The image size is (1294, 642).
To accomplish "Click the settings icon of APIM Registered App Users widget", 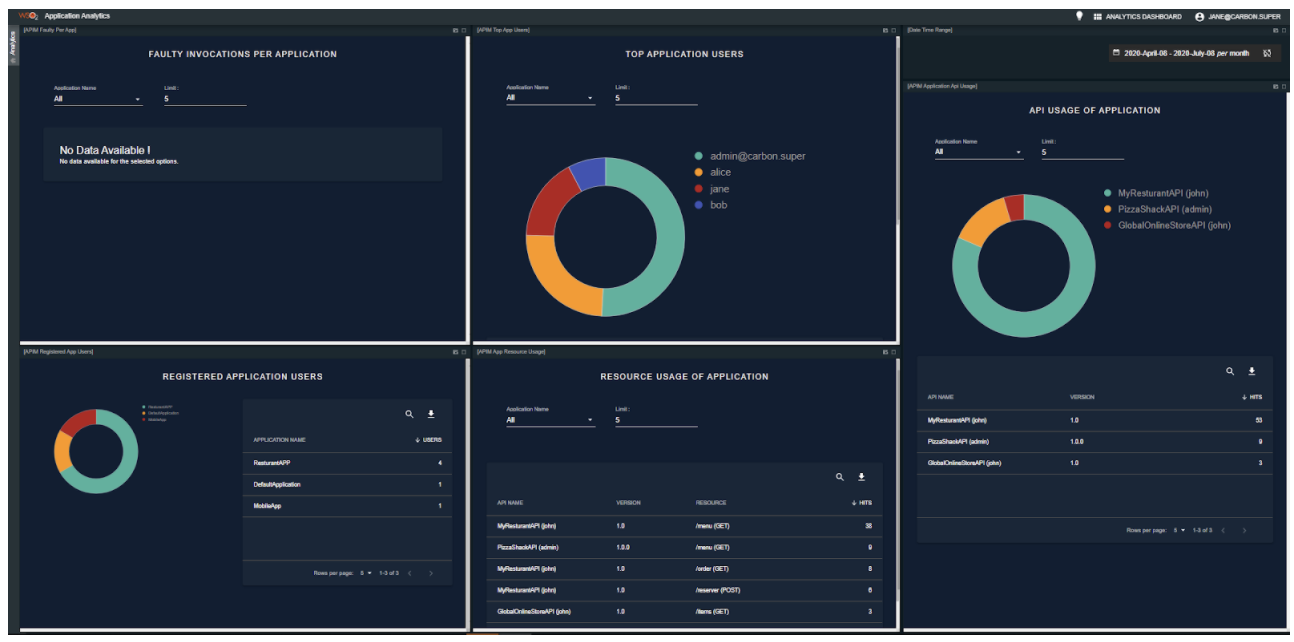I will pyautogui.click(x=455, y=352).
